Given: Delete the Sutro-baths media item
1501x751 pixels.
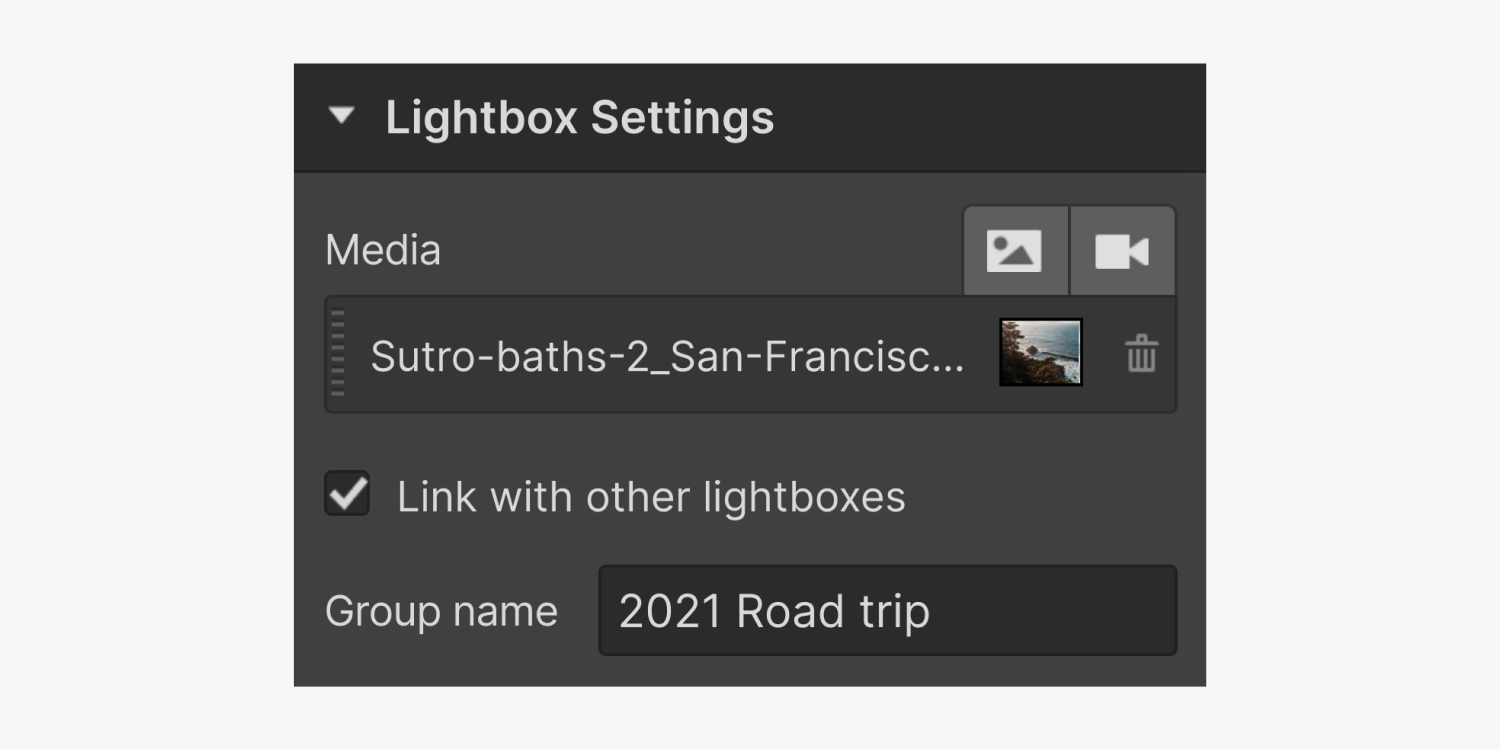Looking at the screenshot, I should [x=1141, y=354].
